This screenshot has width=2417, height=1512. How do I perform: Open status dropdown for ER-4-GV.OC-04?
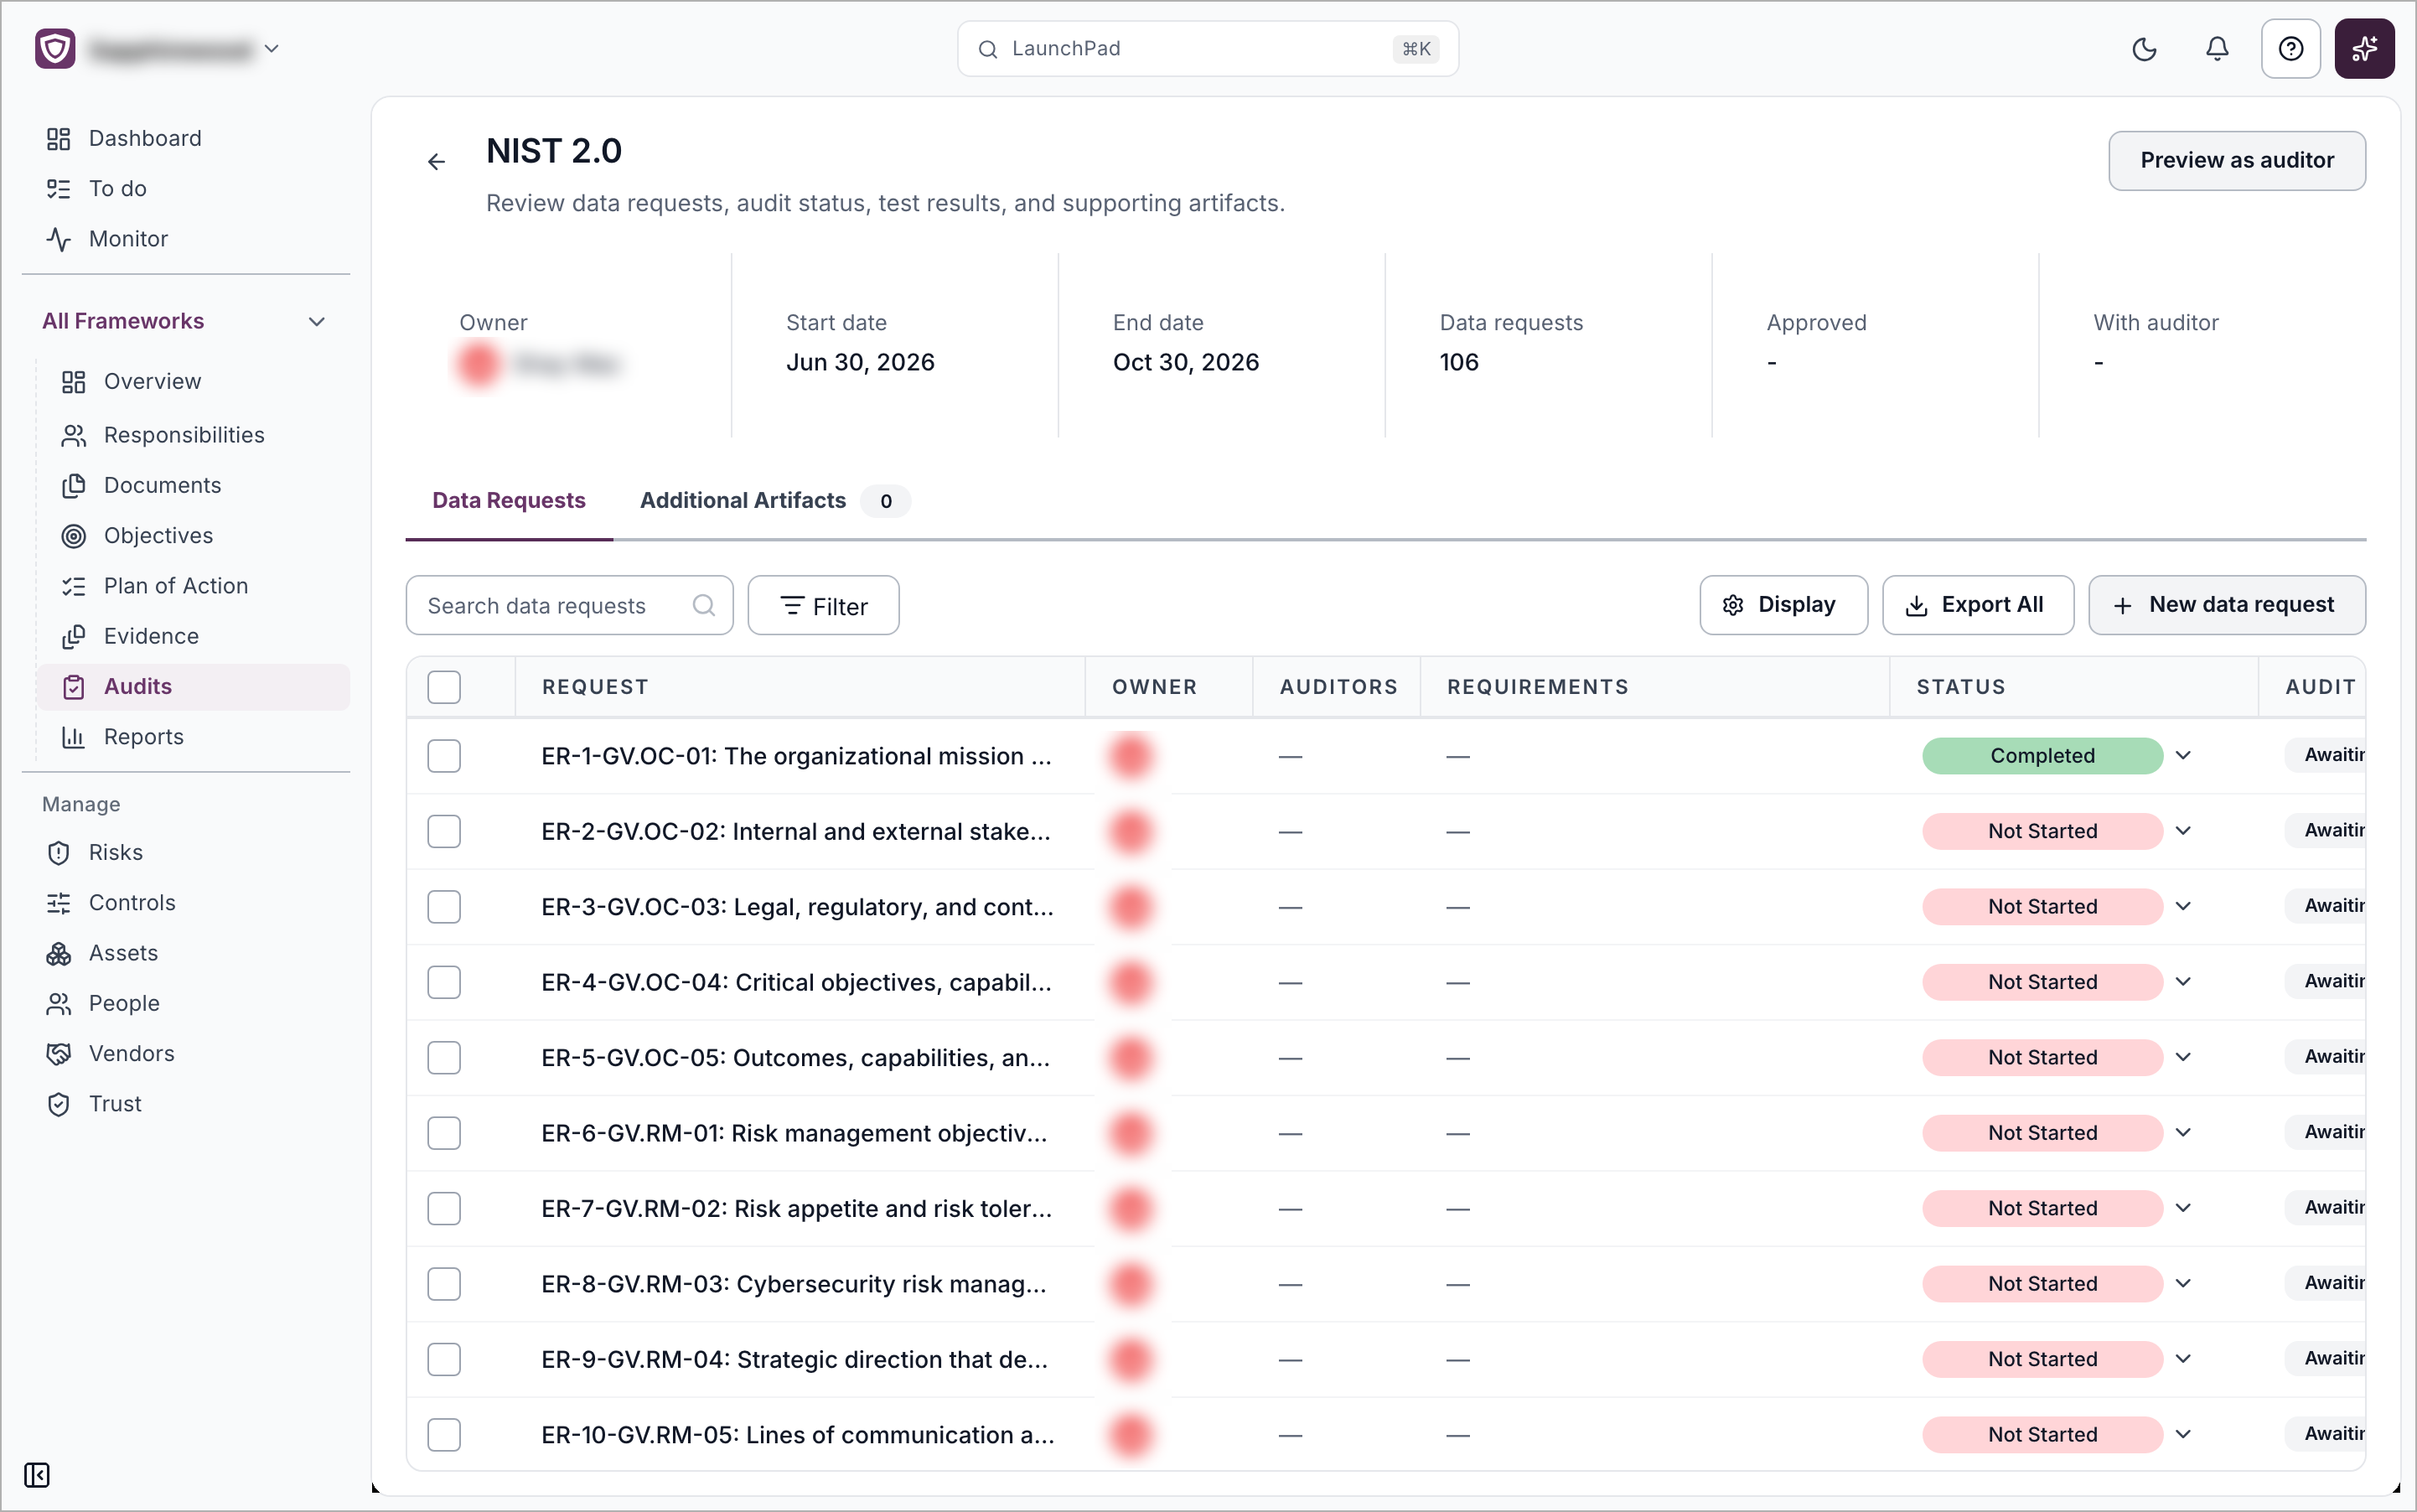tap(2184, 982)
